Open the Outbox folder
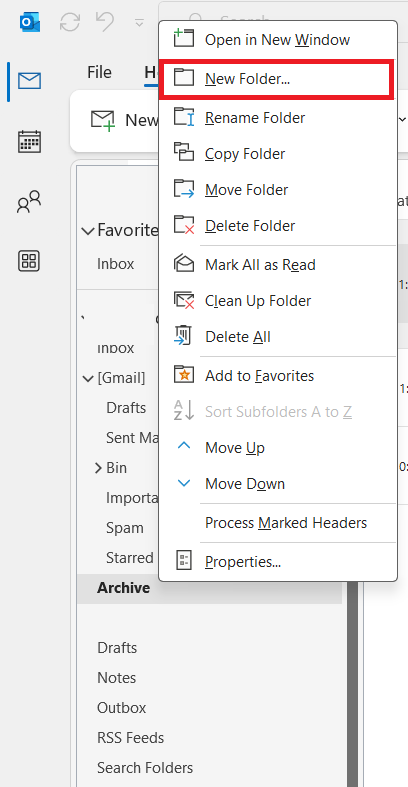The image size is (408, 787). pos(121,708)
